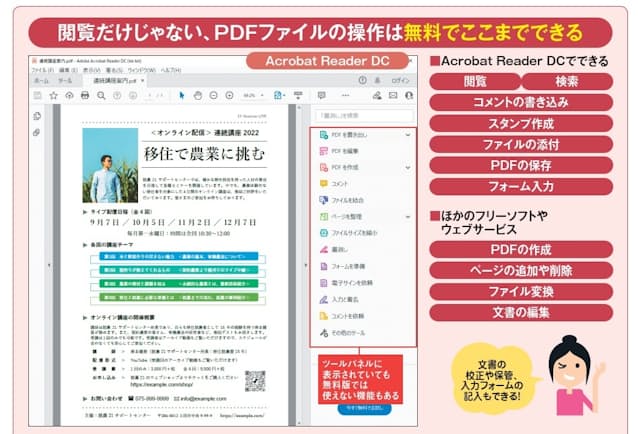Select the Hand pan tool
638x434 pixels.
[198, 95]
